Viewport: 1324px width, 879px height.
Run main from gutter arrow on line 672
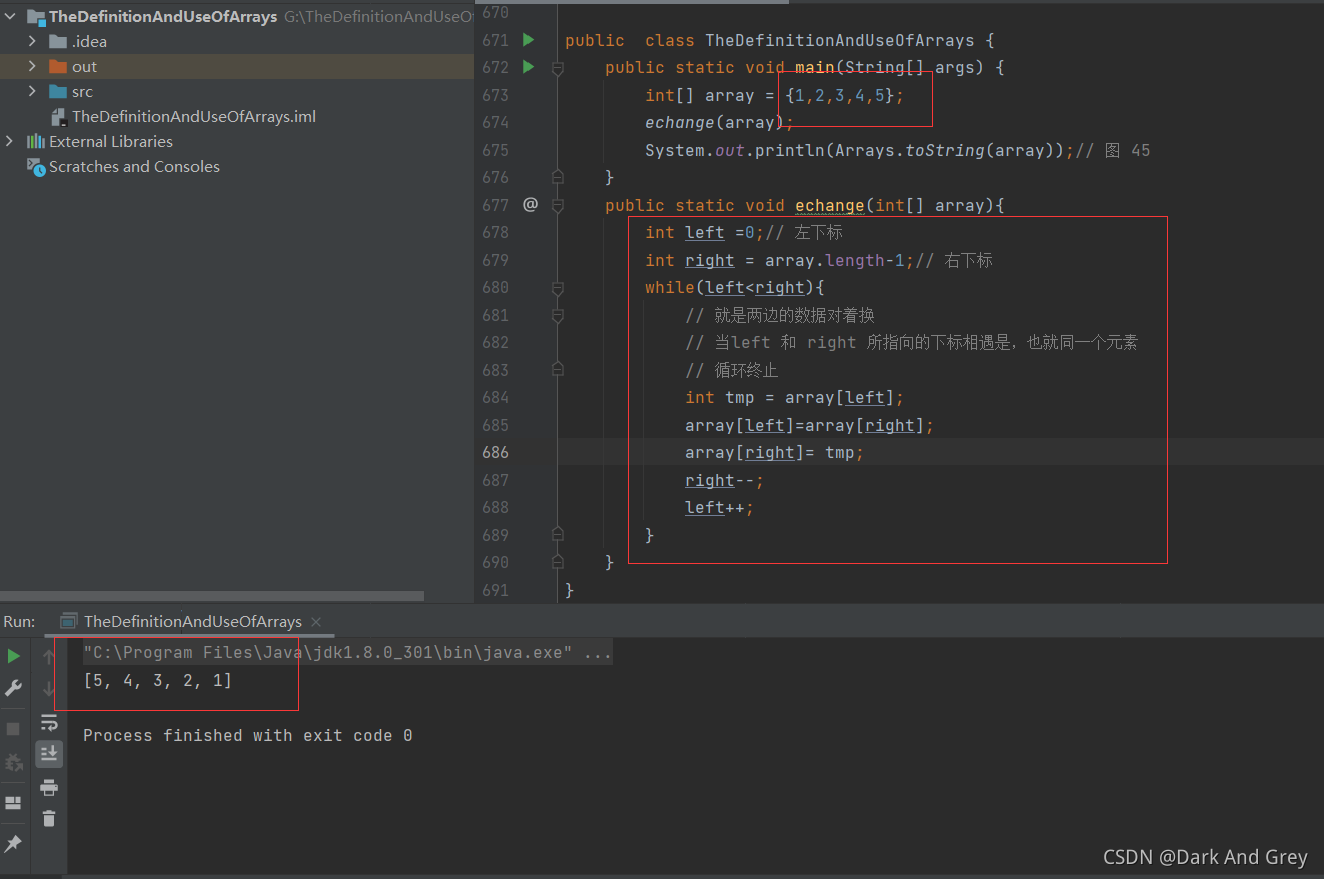click(529, 67)
